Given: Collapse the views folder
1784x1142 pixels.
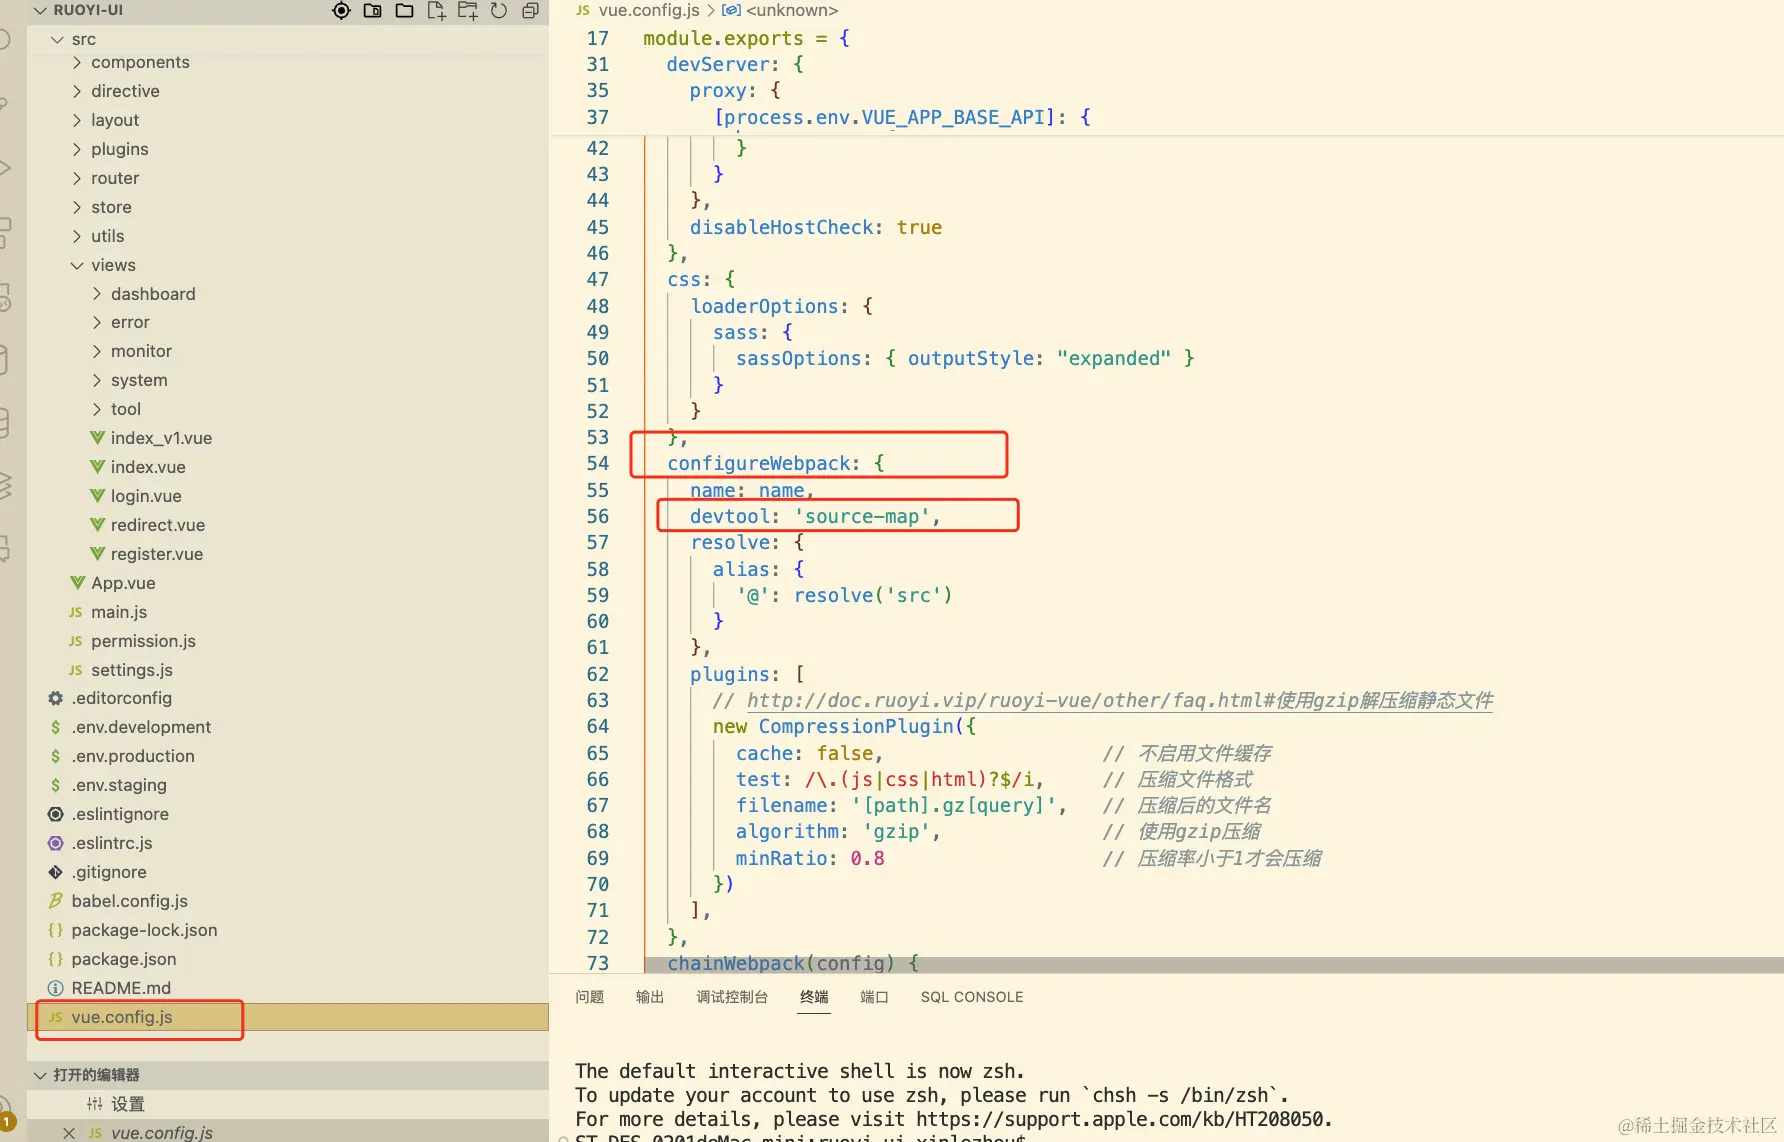Looking at the screenshot, I should click(78, 265).
